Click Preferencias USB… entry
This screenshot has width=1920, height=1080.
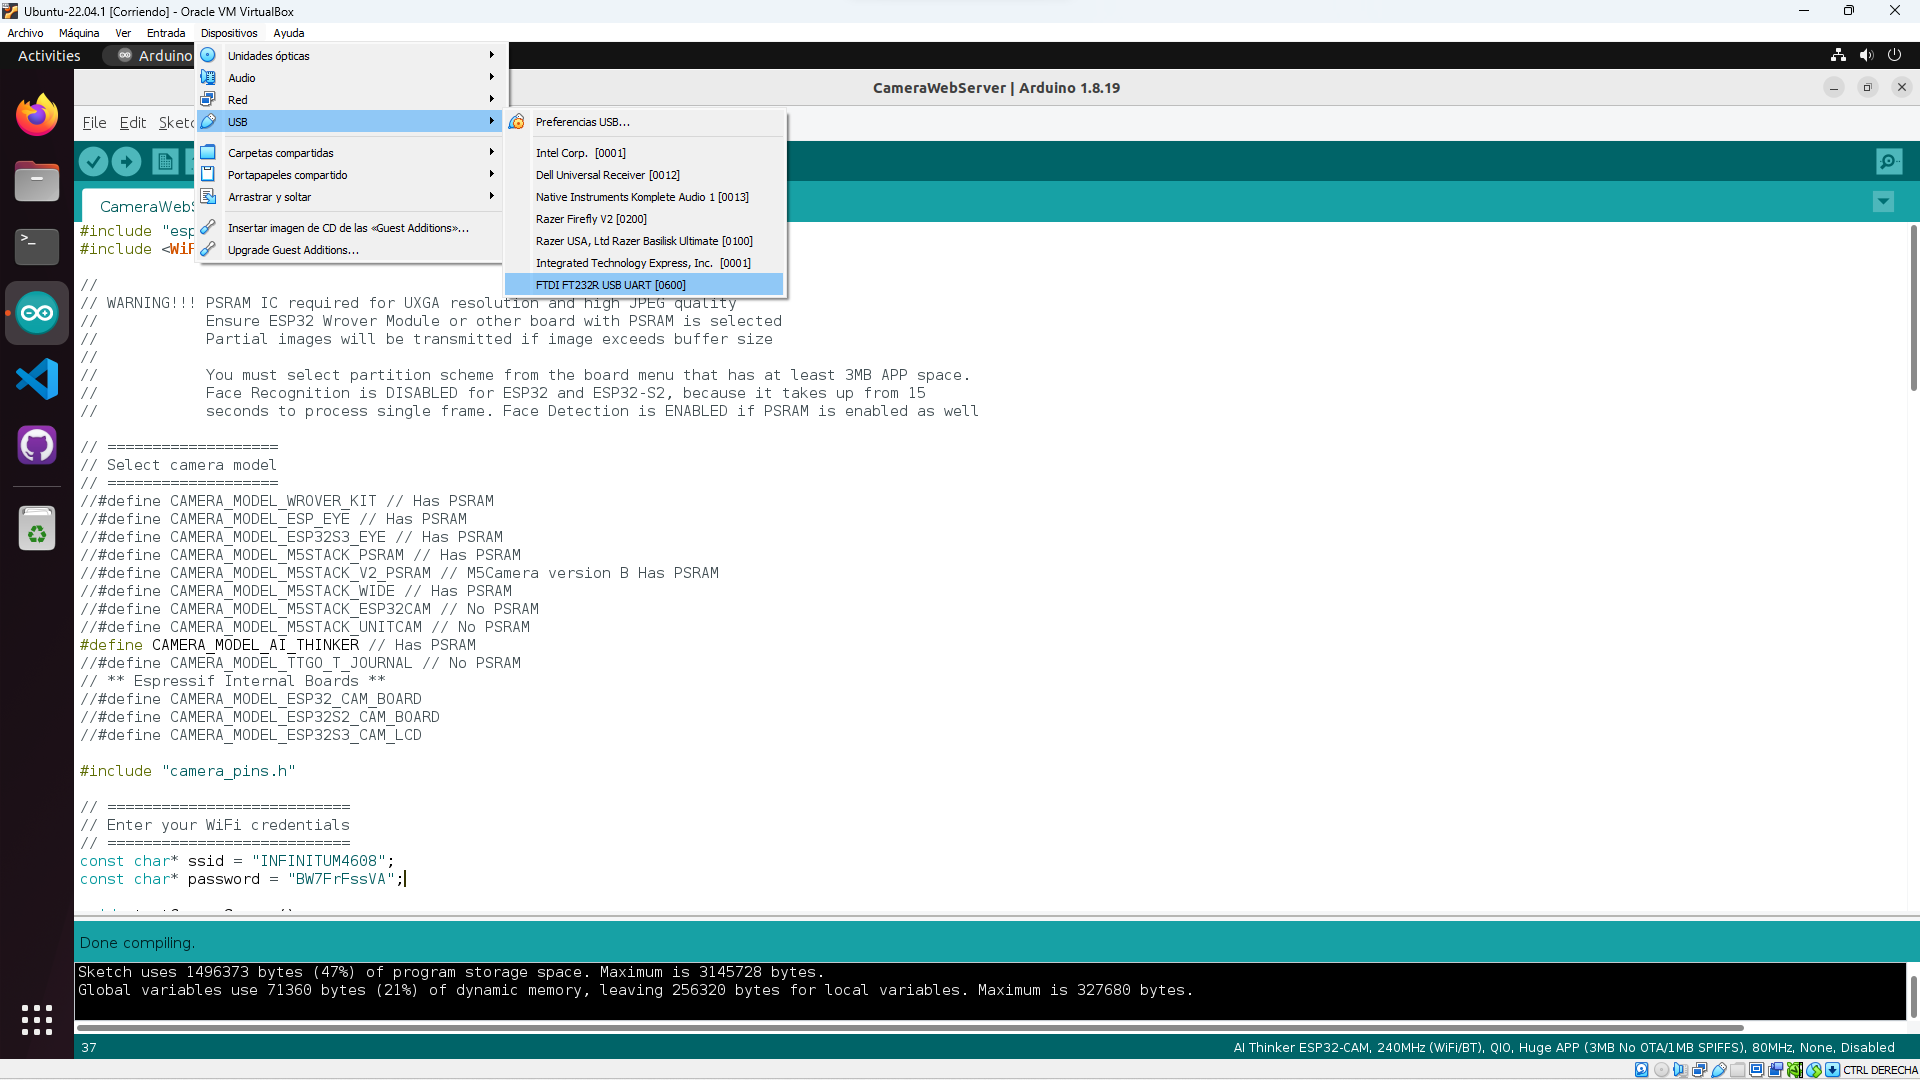point(582,122)
